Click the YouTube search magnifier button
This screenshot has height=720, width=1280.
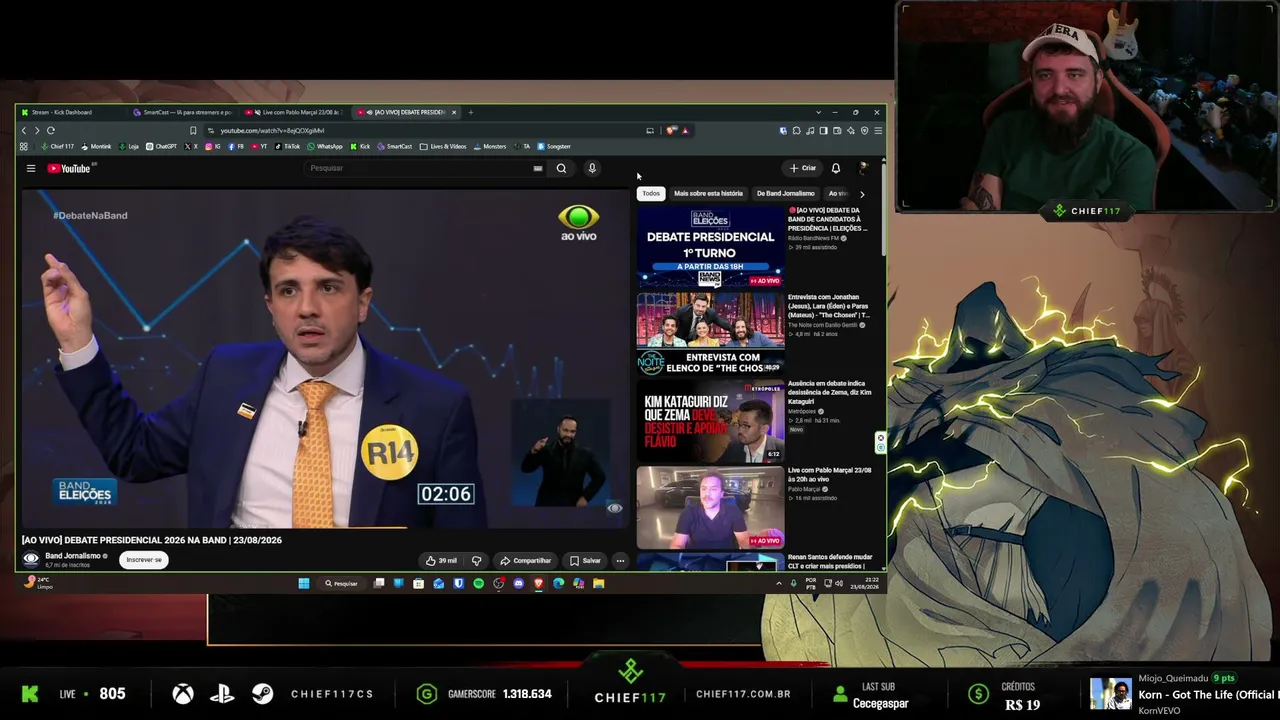point(561,168)
